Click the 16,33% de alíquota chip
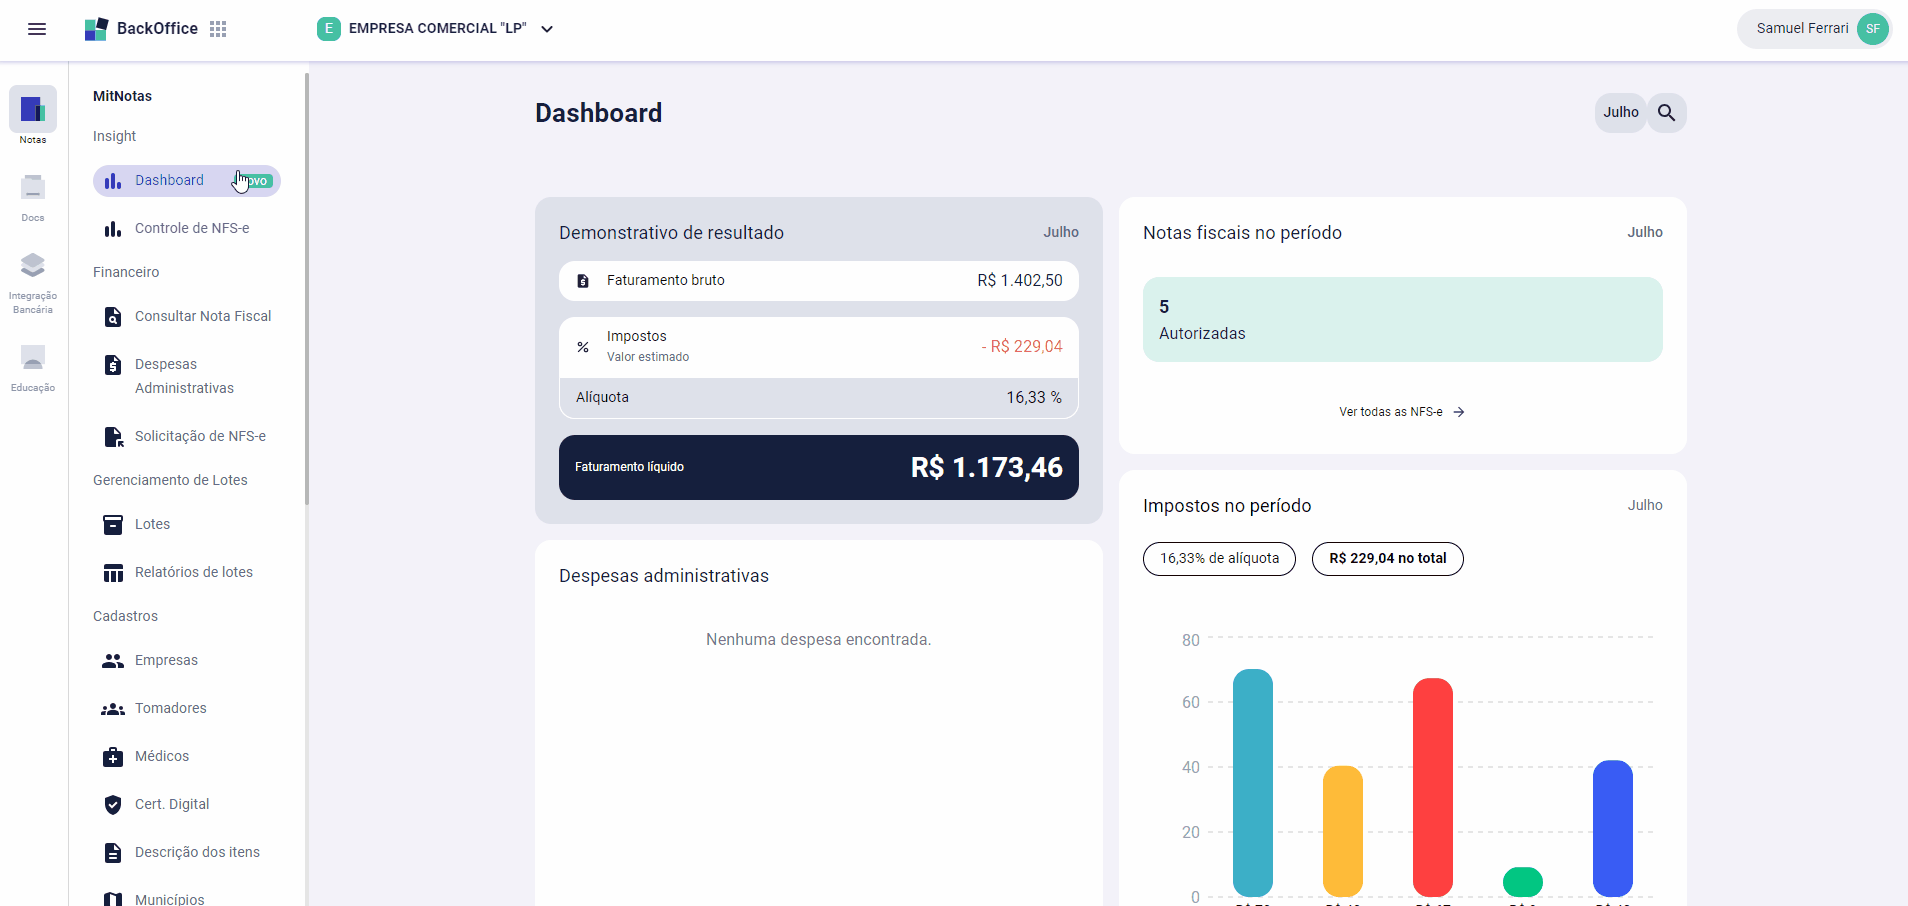The image size is (1908, 906). click(x=1219, y=559)
